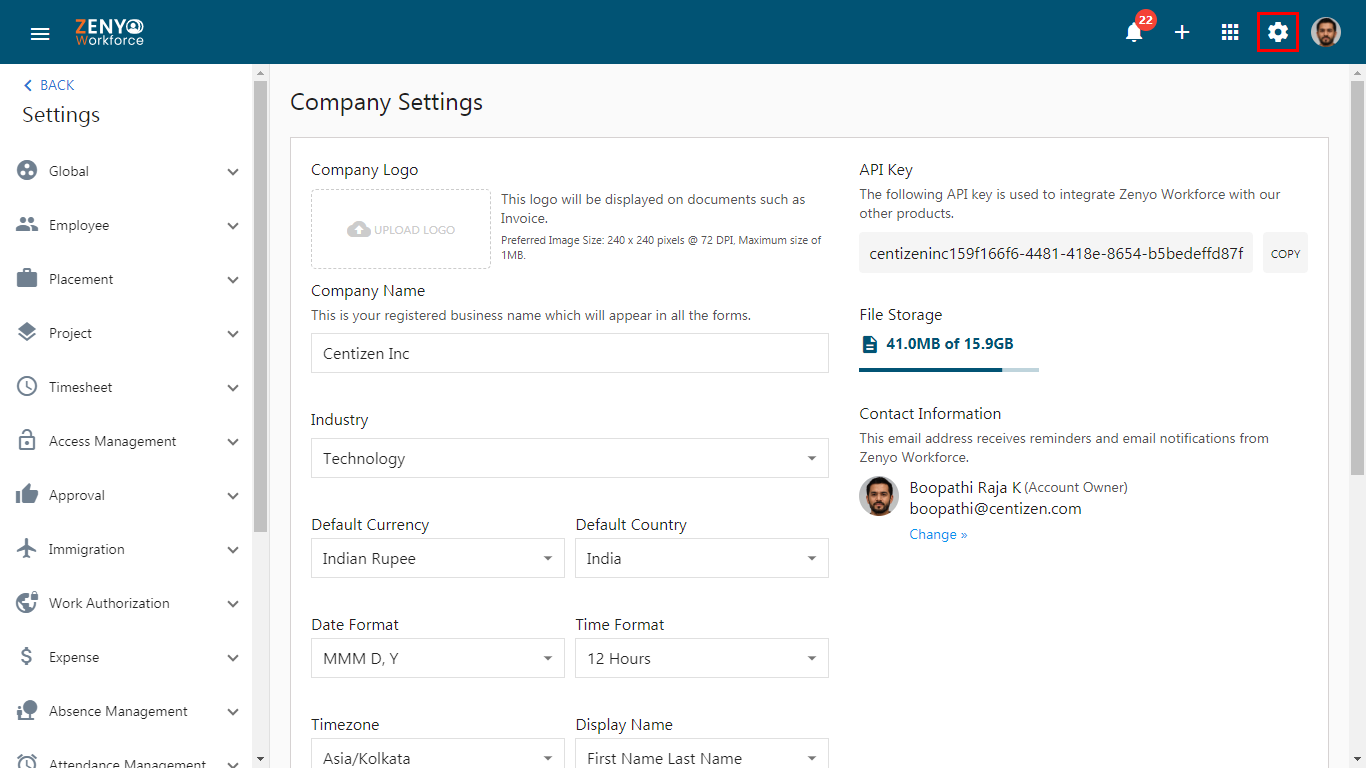Click the Project layers icon
The width and height of the screenshot is (1366, 768).
pos(27,332)
